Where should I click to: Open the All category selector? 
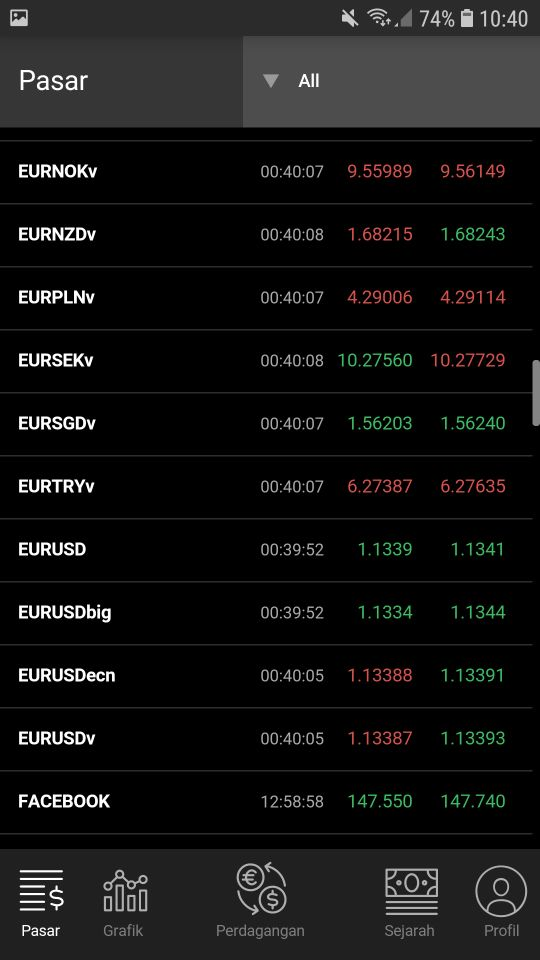click(x=391, y=81)
